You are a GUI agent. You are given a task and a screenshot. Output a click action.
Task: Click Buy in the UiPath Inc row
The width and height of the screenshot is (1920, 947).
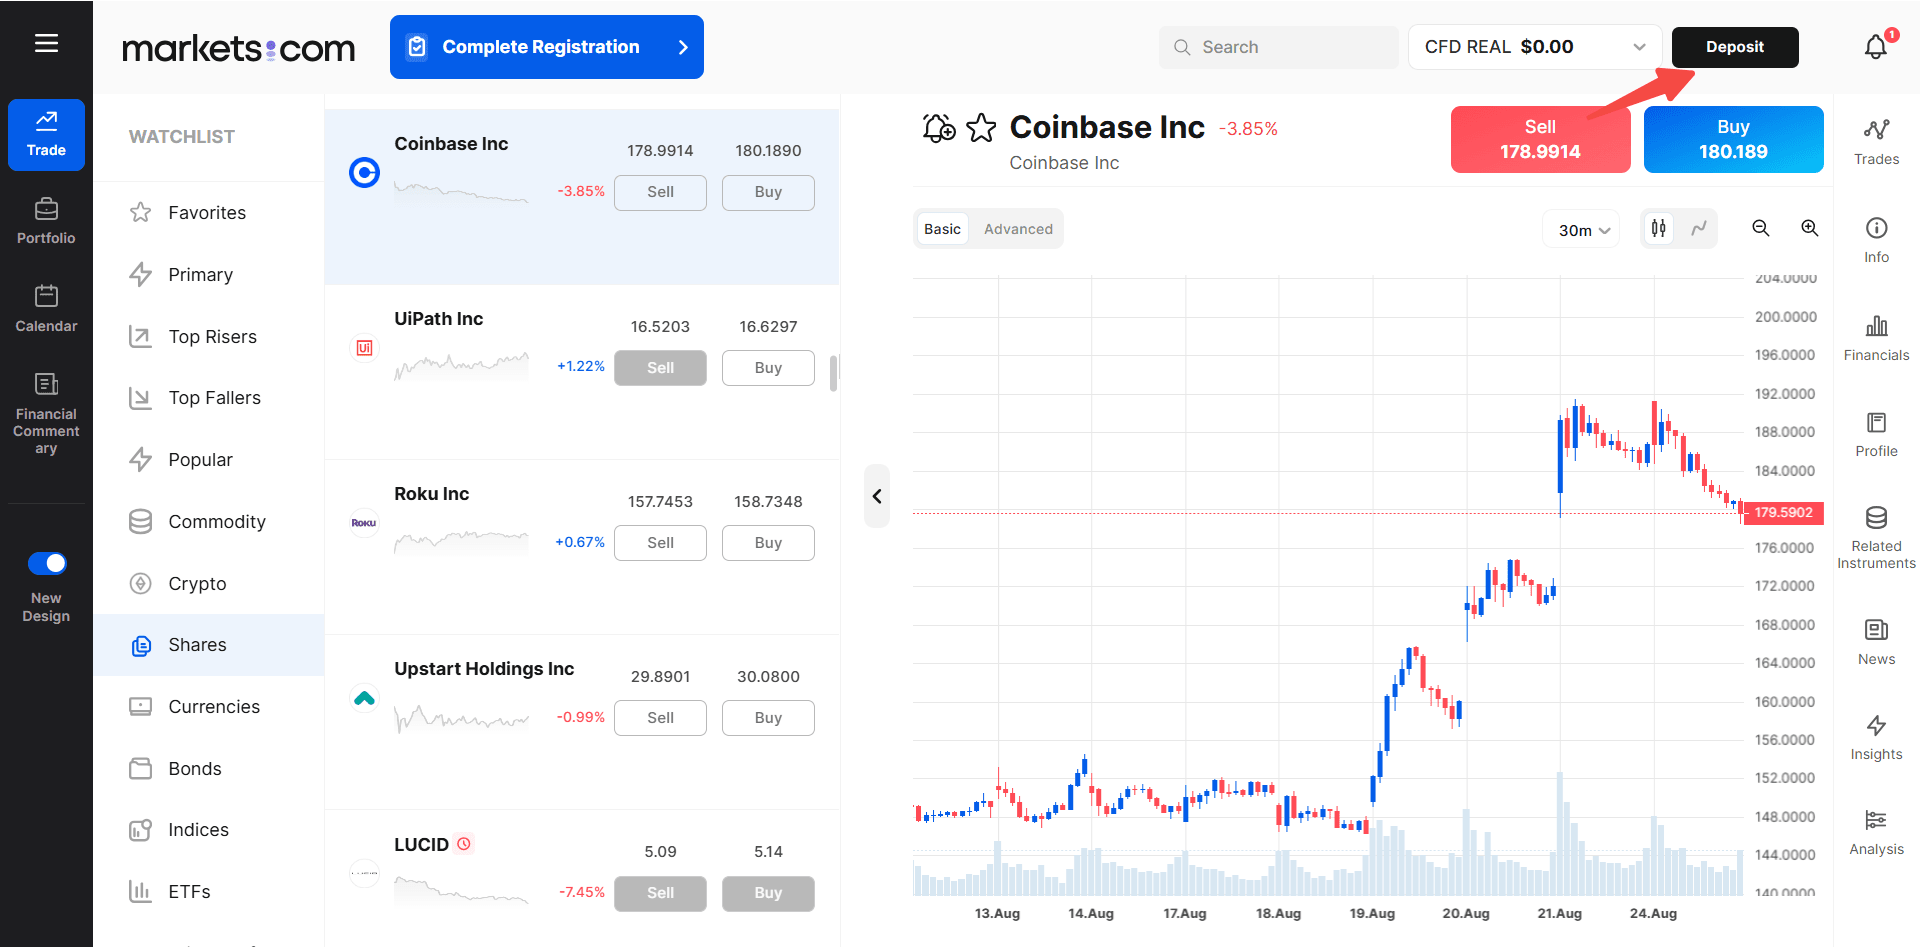[768, 368]
